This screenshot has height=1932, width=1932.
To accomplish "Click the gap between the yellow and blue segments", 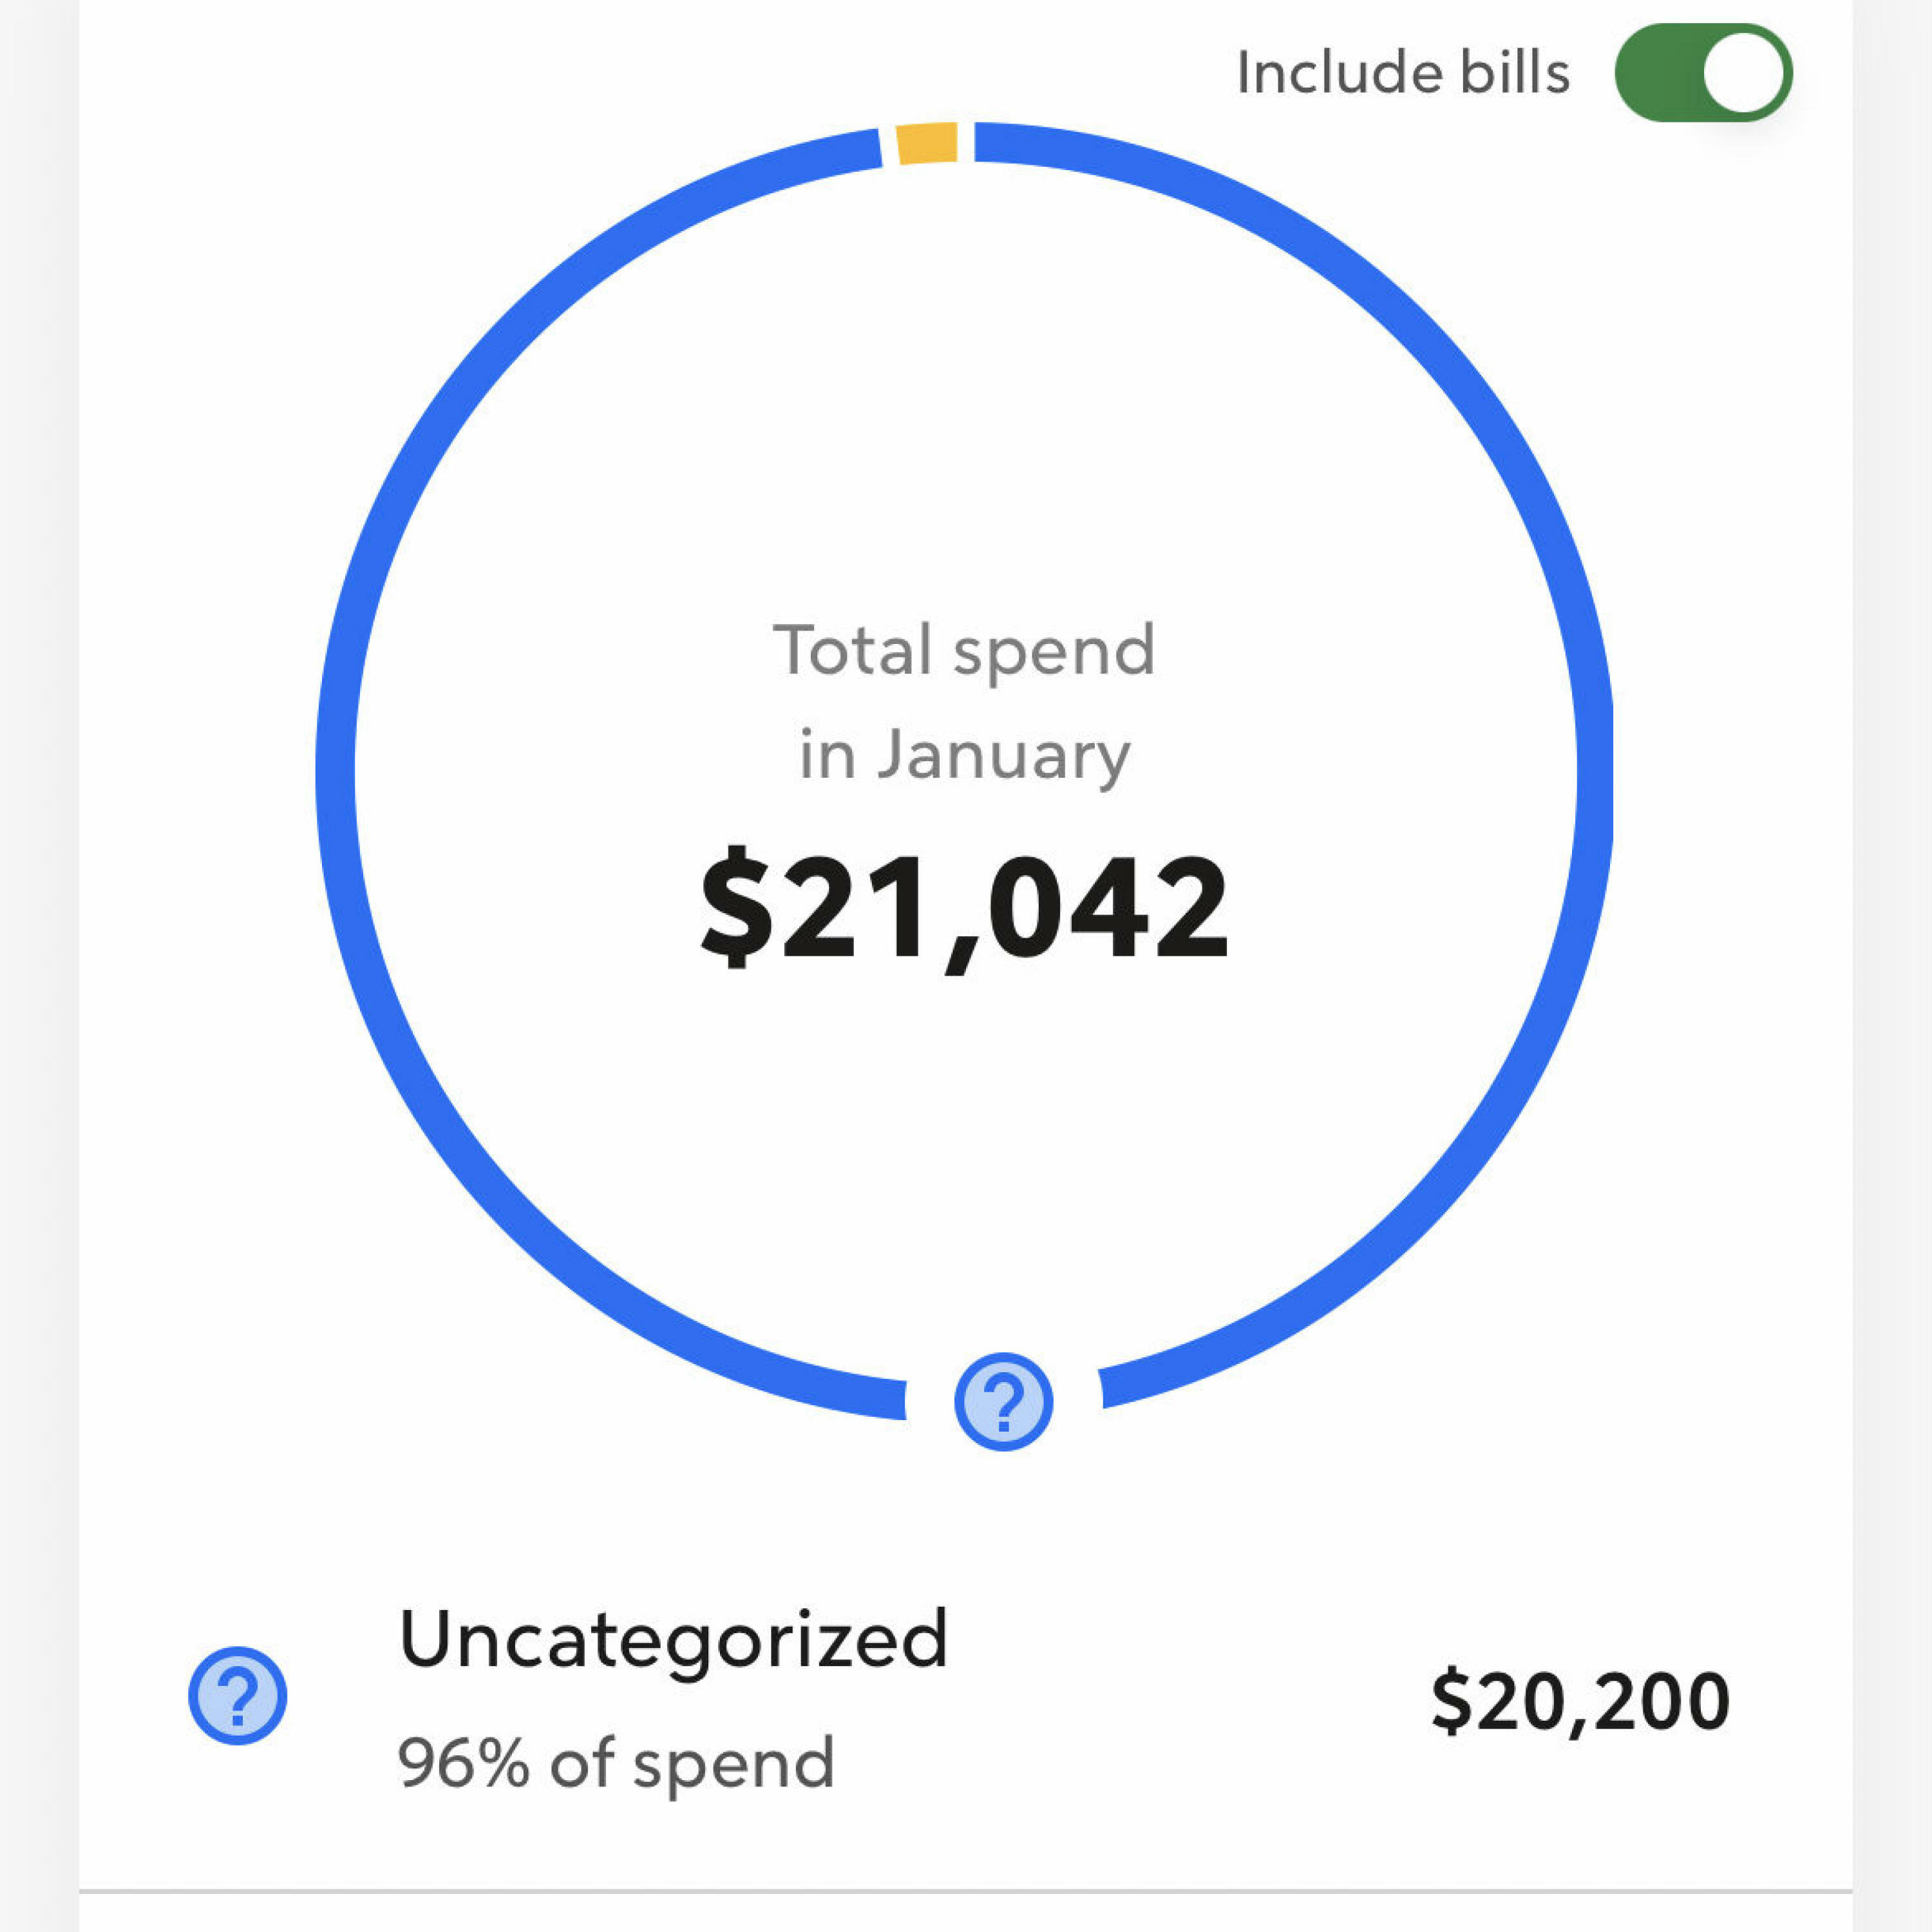I will 966,142.
